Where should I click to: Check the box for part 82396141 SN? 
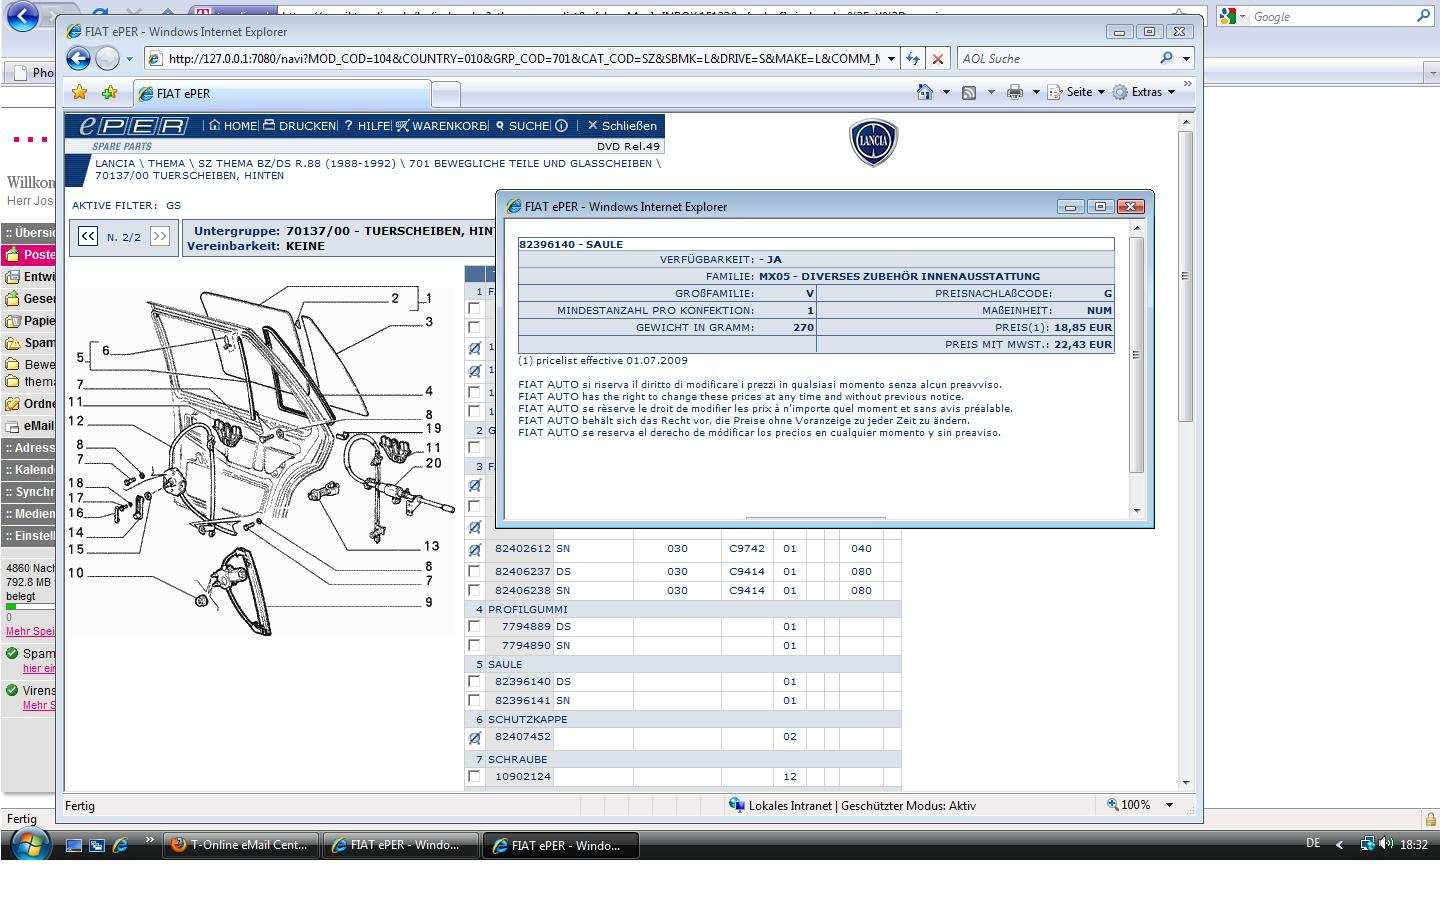pos(474,700)
